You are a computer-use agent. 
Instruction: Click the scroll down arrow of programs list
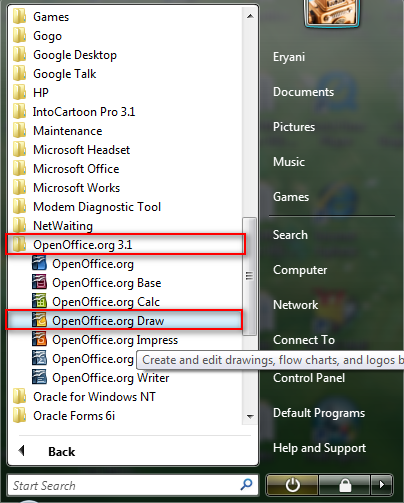(250, 416)
